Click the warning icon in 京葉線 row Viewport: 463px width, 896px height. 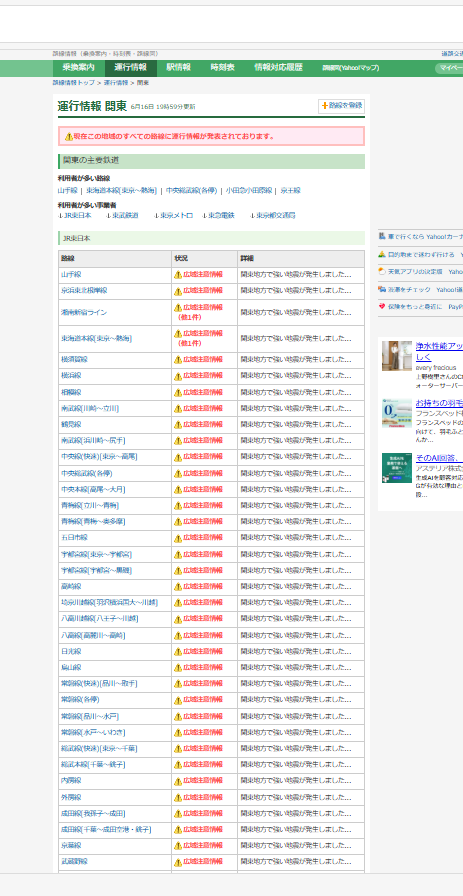point(178,846)
